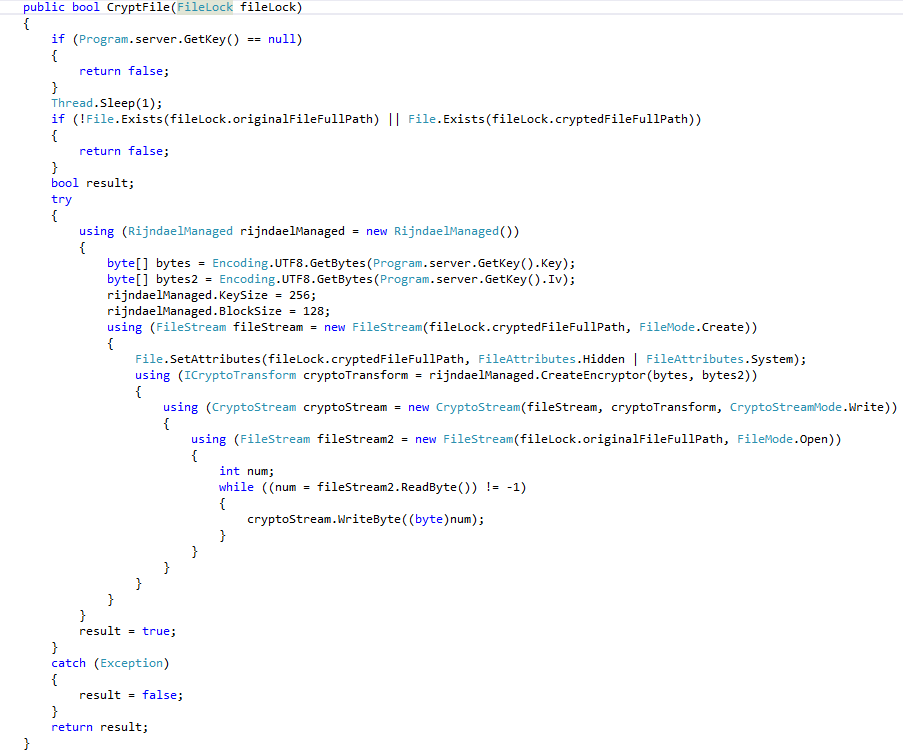The image size is (903, 751).
Task: Click the CryptoStreamMode enum type
Action: (786, 407)
